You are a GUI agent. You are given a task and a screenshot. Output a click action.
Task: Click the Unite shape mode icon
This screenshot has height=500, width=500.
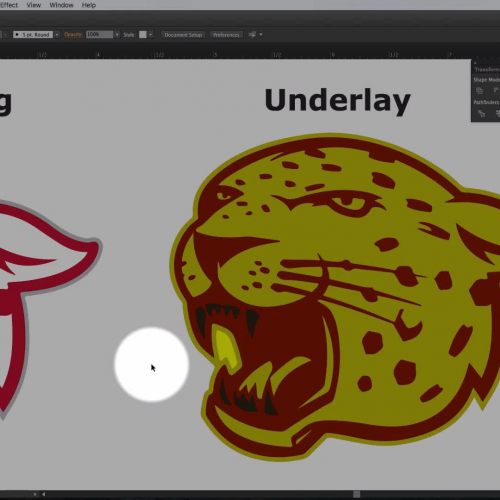480,90
